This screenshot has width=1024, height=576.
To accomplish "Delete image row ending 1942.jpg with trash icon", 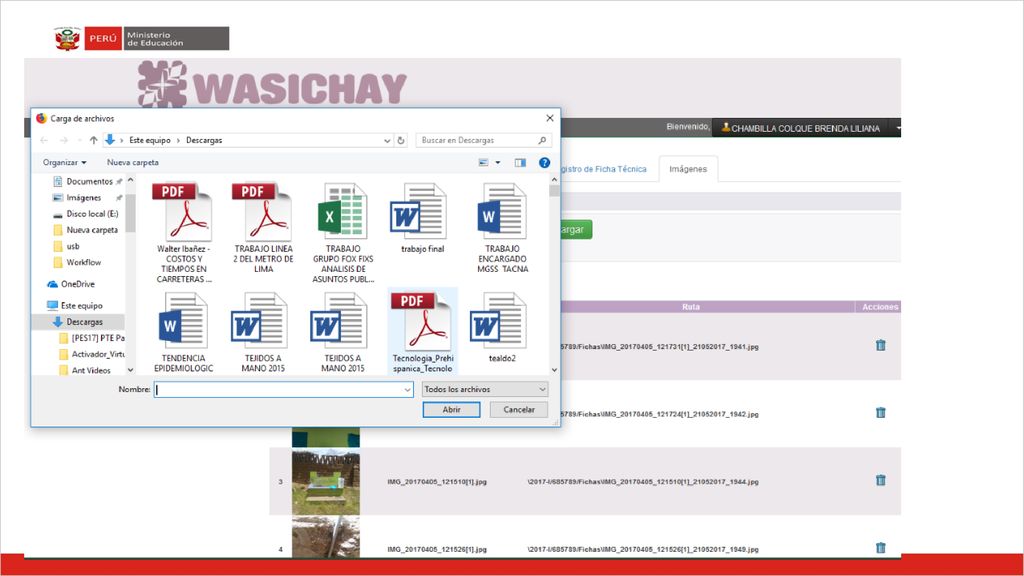I will pos(880,413).
